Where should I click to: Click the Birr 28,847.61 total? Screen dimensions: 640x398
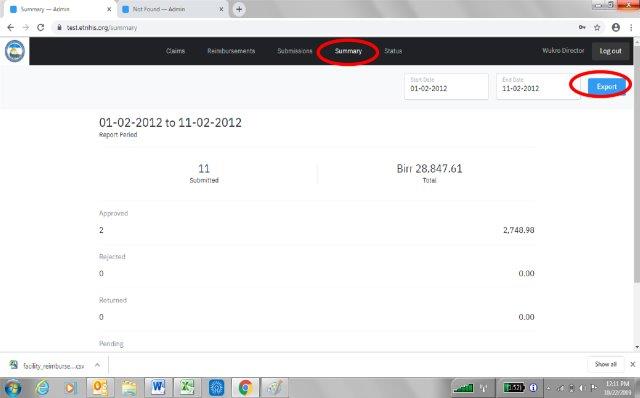(429, 169)
